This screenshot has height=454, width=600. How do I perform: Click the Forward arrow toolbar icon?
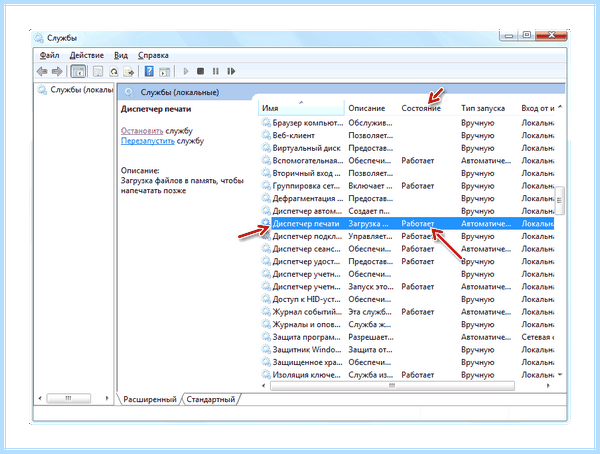[x=57, y=71]
